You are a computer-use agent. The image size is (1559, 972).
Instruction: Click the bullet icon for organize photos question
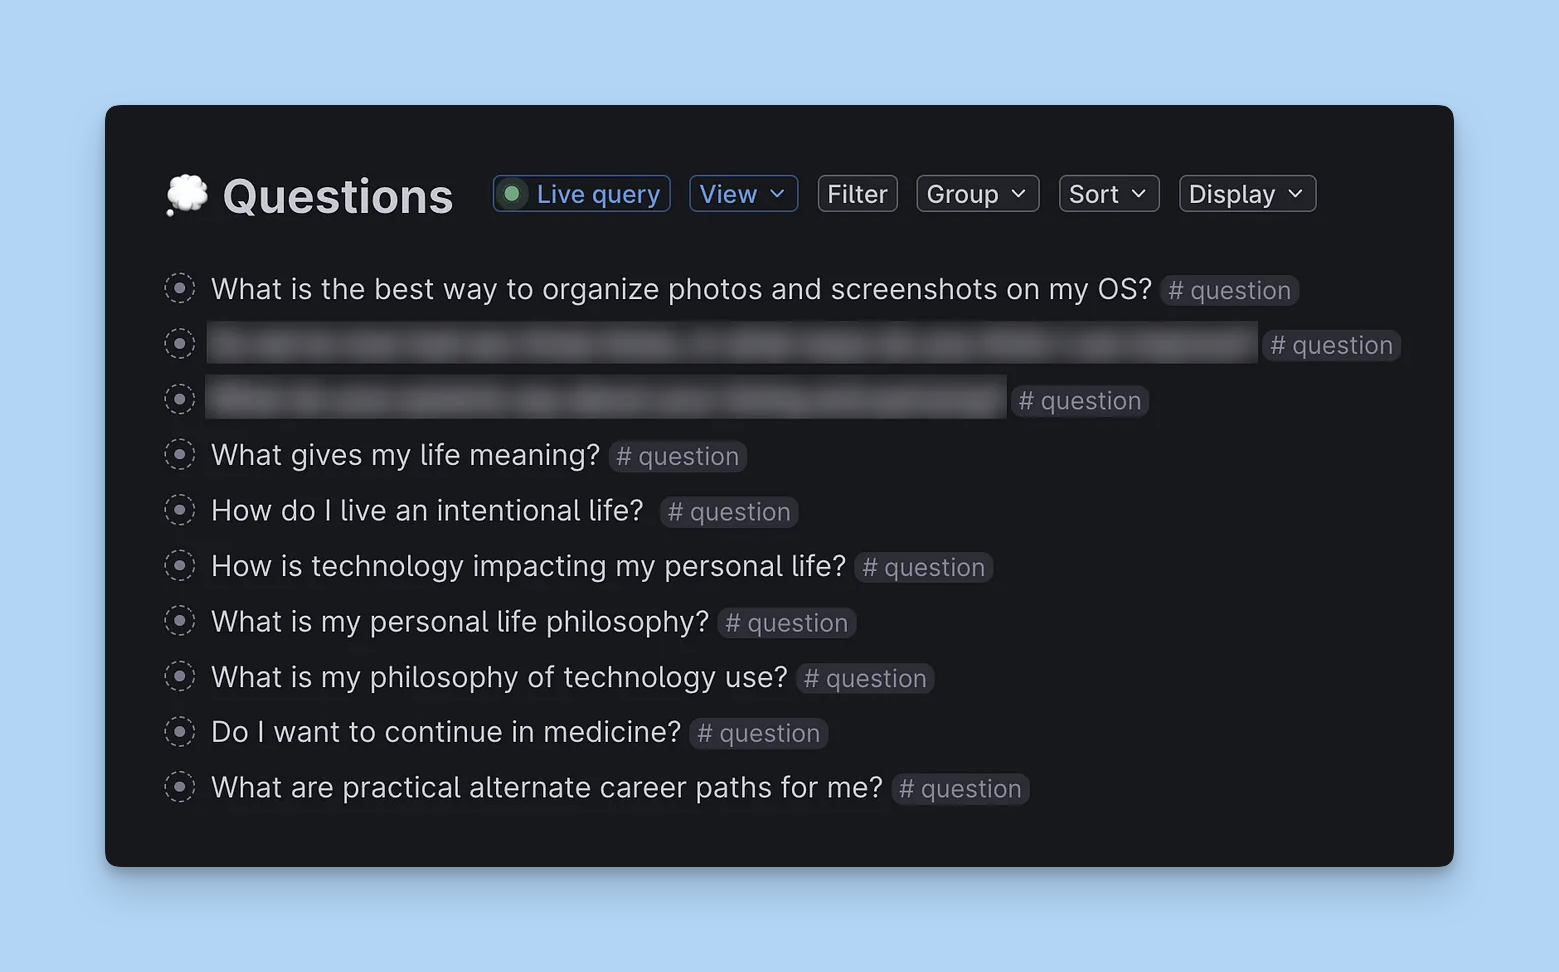point(179,289)
